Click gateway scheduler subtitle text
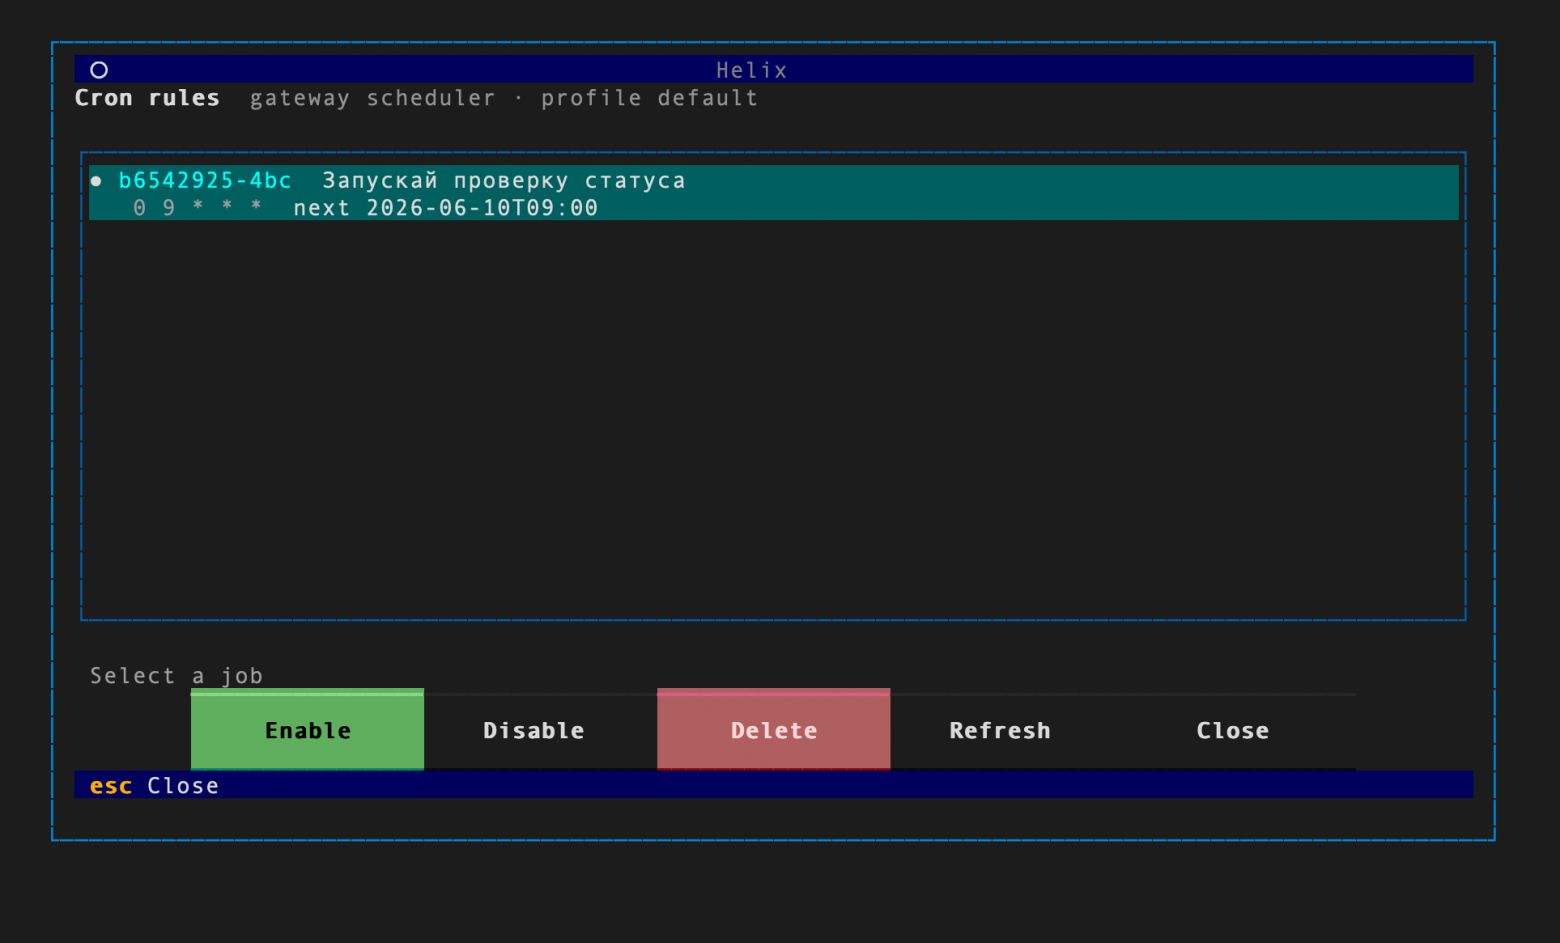1560x943 pixels. click(x=372, y=98)
